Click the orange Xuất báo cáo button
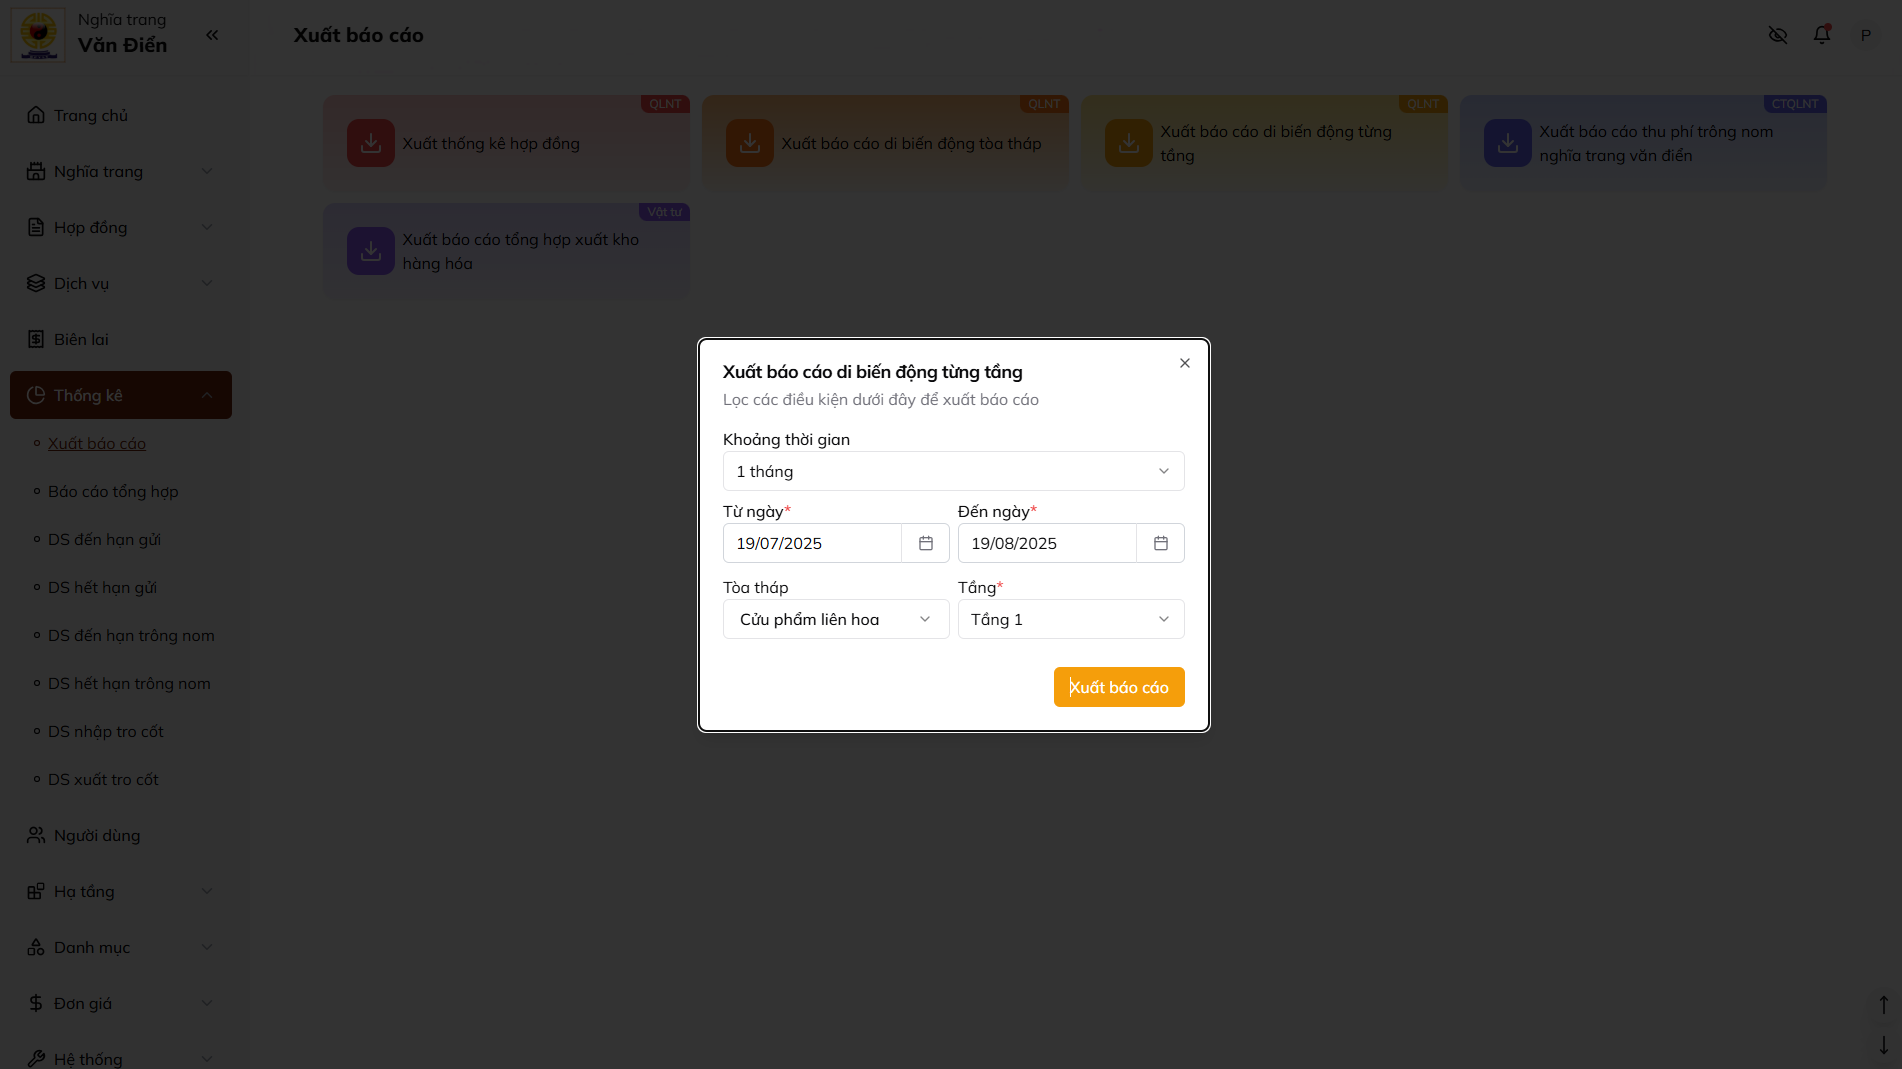The image size is (1902, 1069). pos(1118,687)
